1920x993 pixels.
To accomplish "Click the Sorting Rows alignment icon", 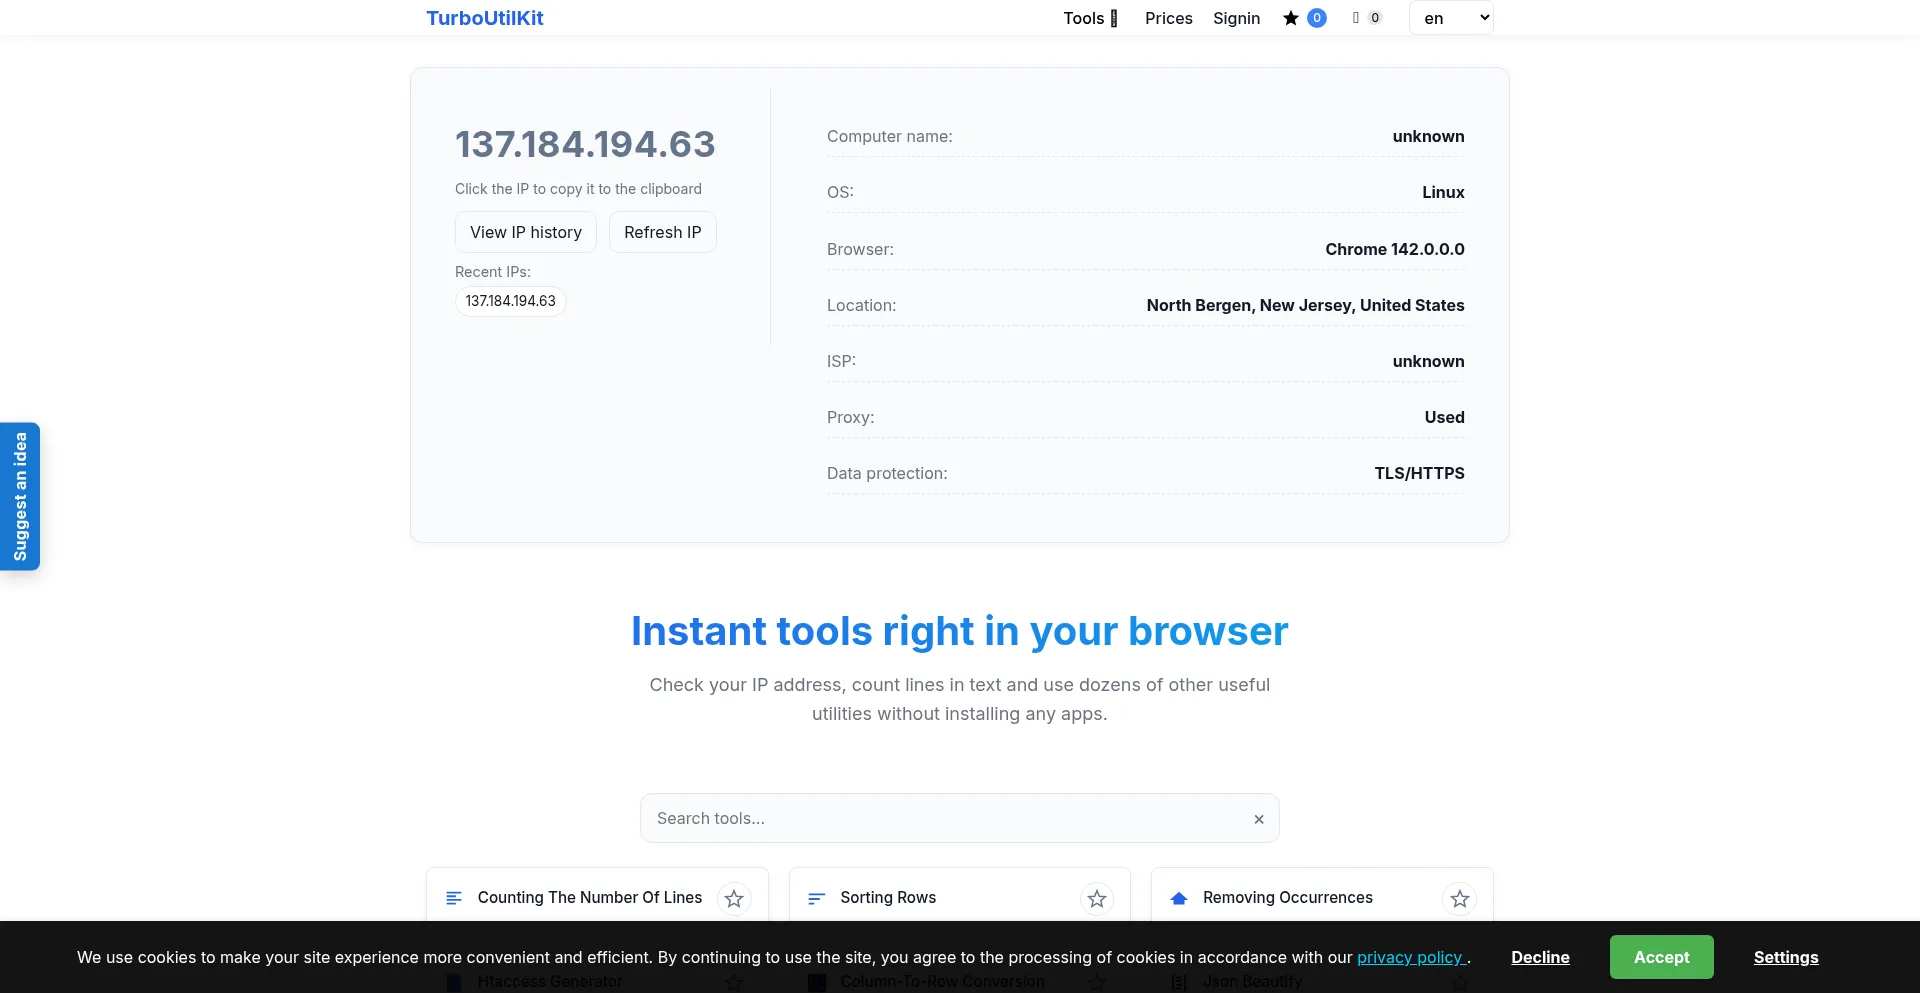I will click(817, 897).
